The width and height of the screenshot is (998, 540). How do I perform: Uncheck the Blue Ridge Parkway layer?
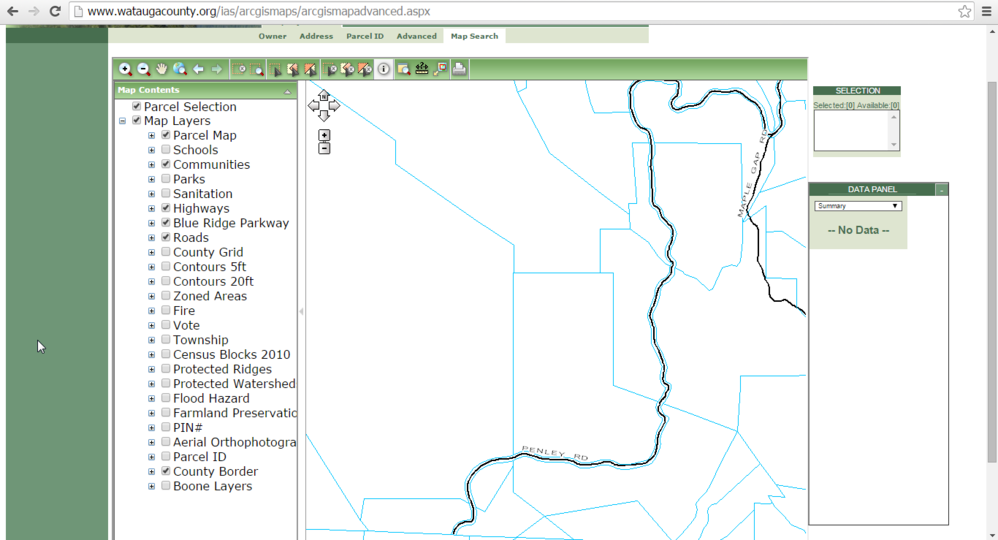point(166,223)
